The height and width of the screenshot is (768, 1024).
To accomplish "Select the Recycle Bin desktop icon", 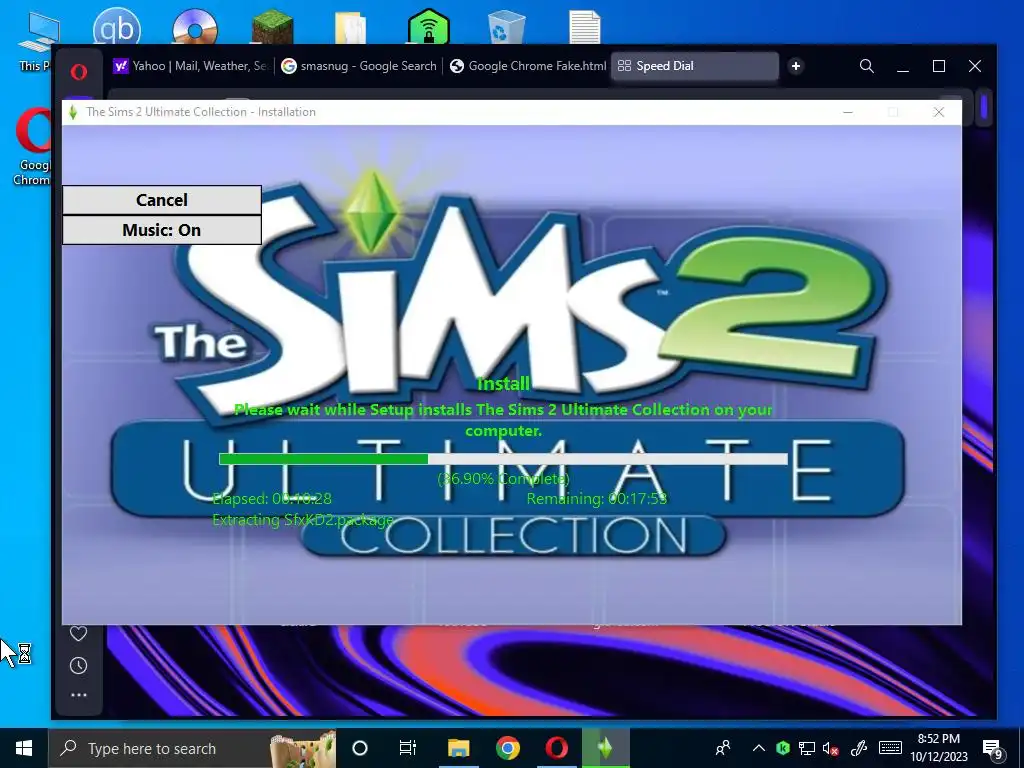I will point(506,27).
